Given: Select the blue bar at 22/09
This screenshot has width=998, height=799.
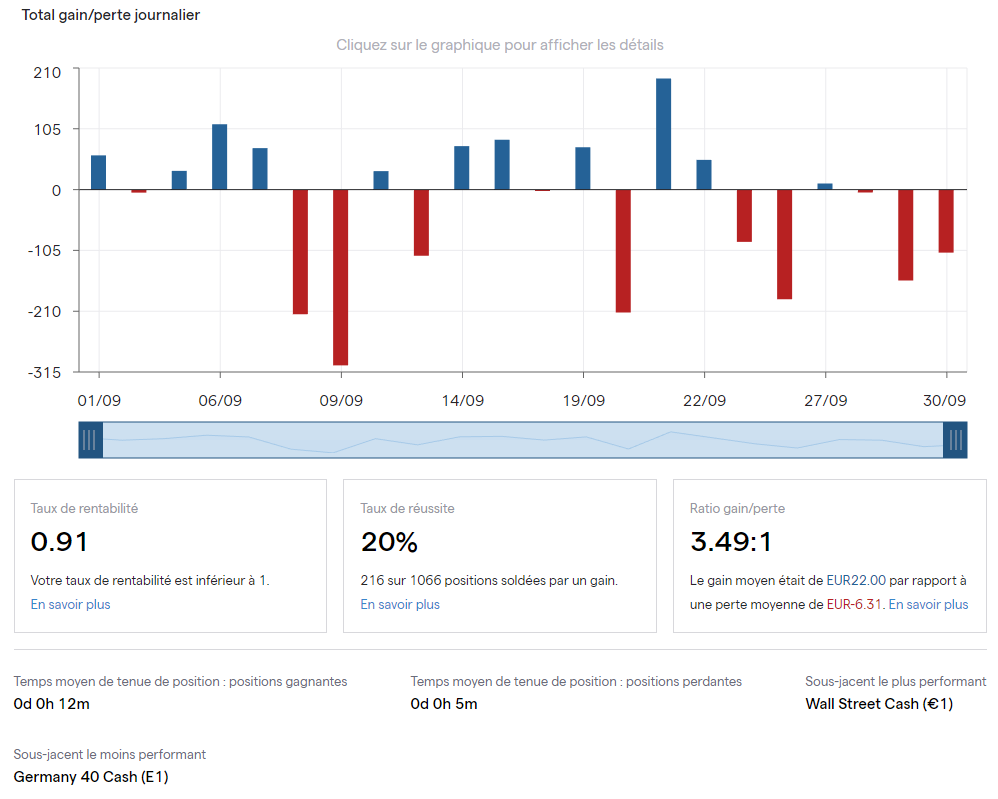Looking at the screenshot, I should 704,174.
